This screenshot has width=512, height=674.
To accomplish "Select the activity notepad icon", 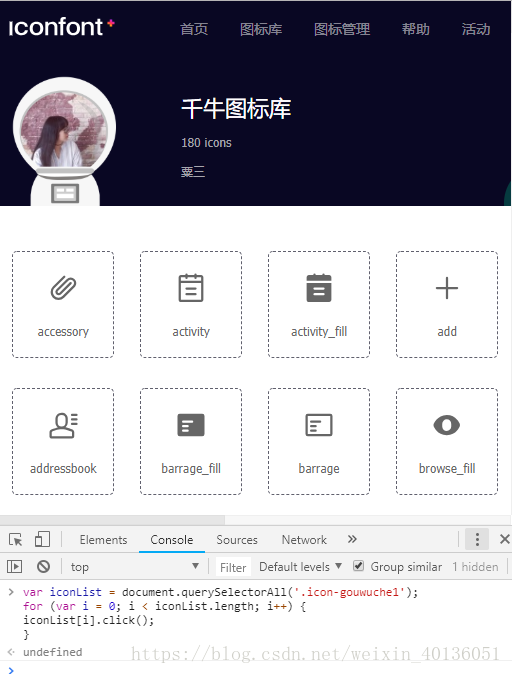I will pos(191,288).
